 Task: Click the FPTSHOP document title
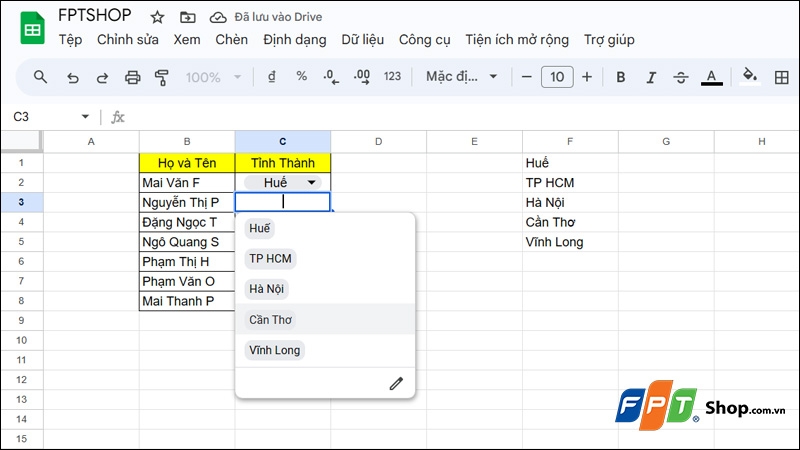point(94,15)
